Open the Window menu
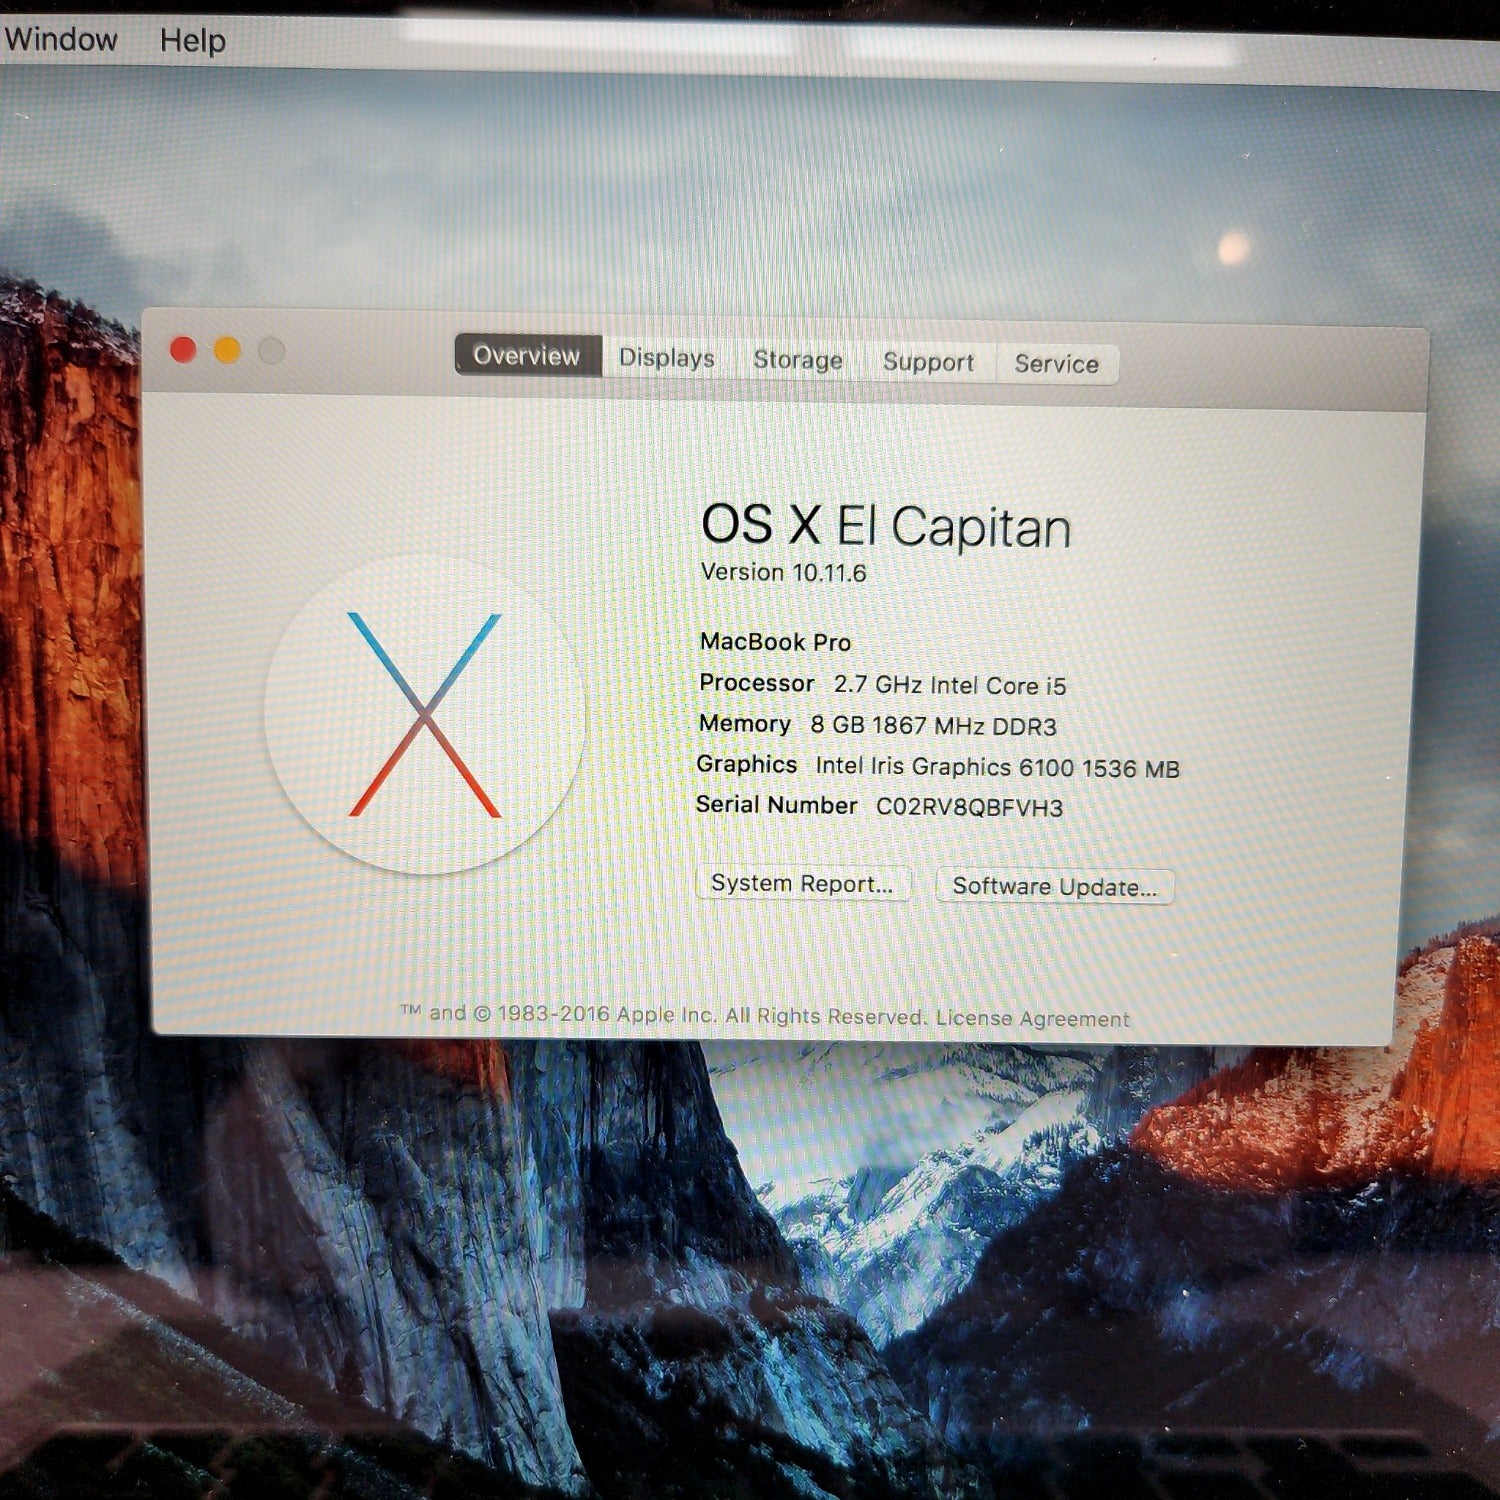1500x1500 pixels. [x=60, y=40]
